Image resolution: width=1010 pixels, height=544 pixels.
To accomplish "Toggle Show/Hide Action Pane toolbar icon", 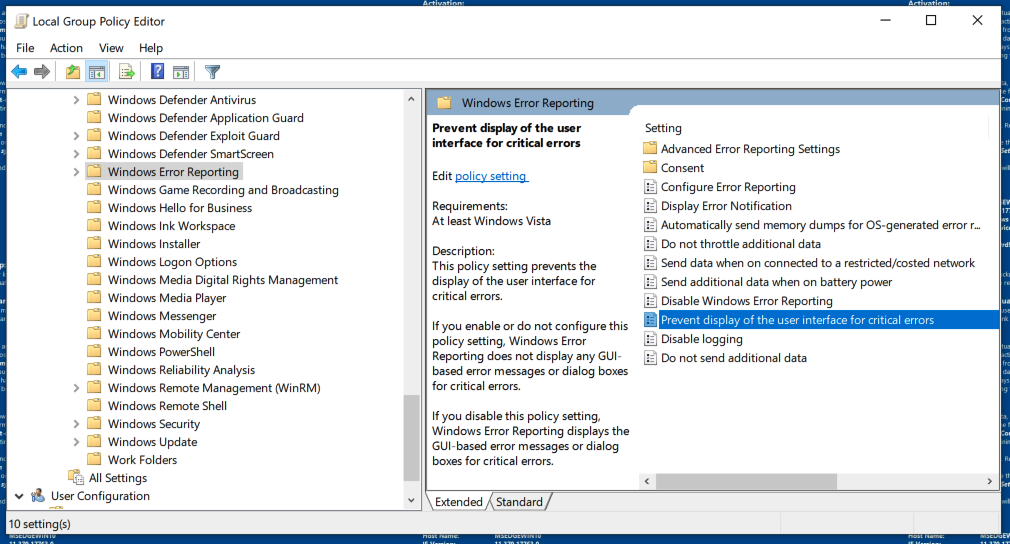I will click(181, 71).
